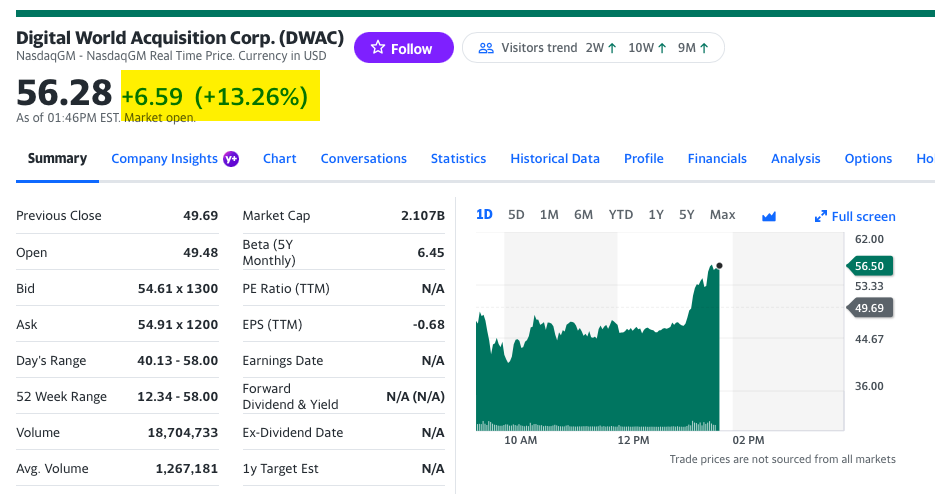The height and width of the screenshot is (494, 935).
Task: Click the Full screen expand arrows icon
Action: tap(821, 217)
